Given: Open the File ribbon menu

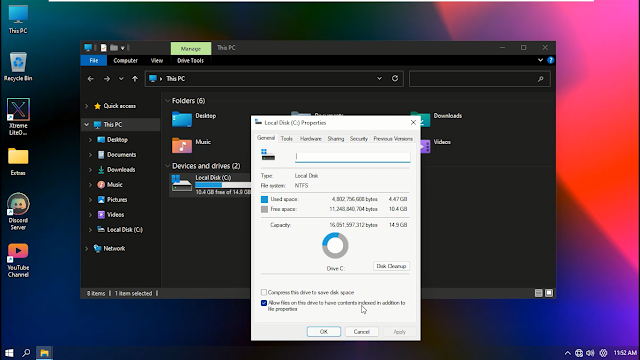Looking at the screenshot, I should tap(94, 60).
